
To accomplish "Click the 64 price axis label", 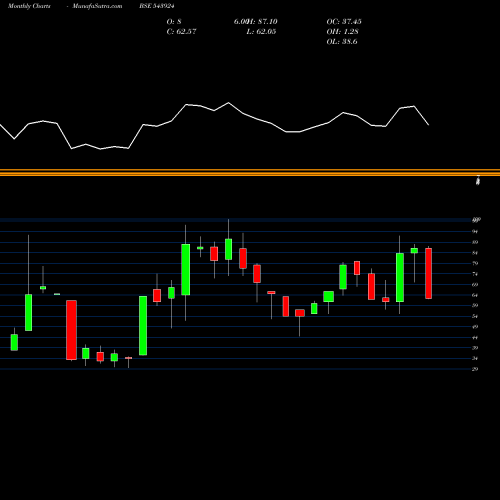I will pos(475,295).
